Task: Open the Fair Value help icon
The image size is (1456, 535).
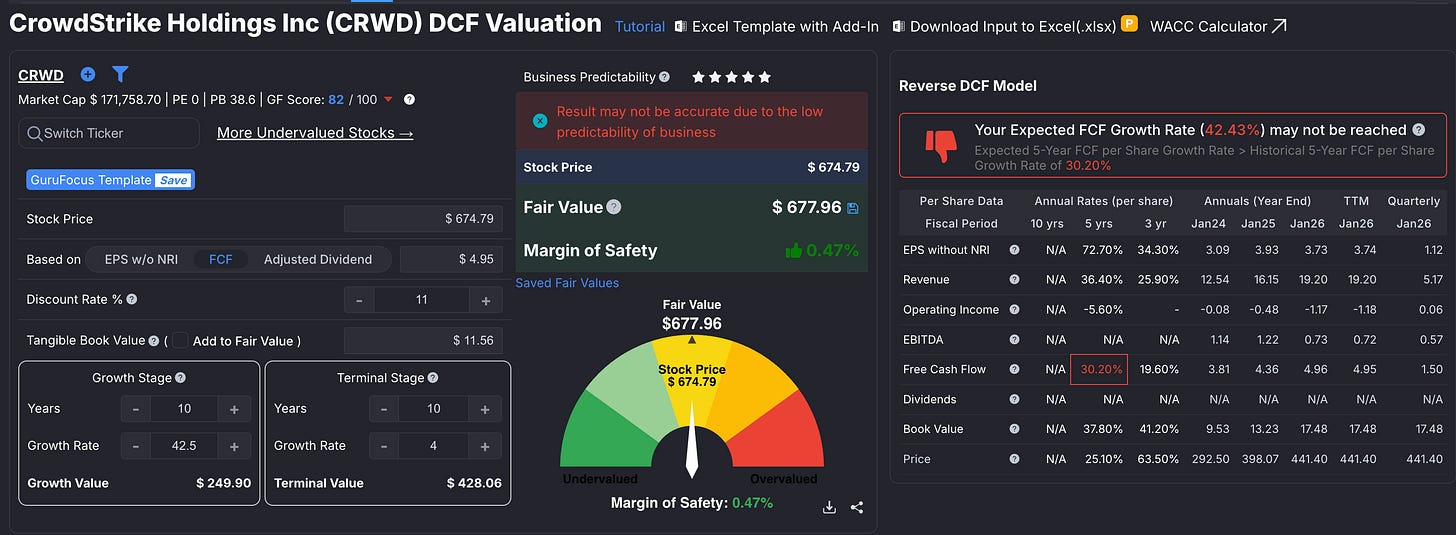Action: [x=614, y=207]
